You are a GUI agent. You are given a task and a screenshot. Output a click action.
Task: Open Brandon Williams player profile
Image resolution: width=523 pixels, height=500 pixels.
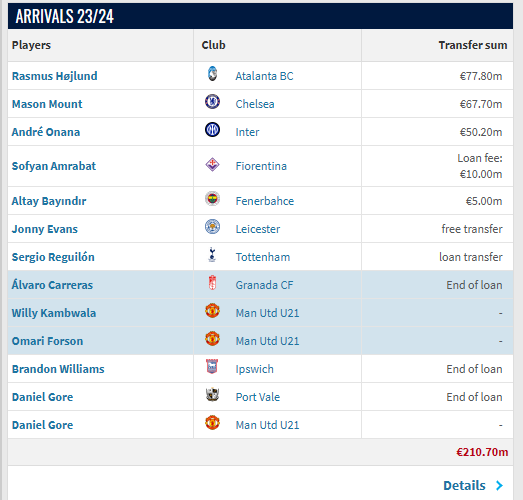[x=58, y=369]
